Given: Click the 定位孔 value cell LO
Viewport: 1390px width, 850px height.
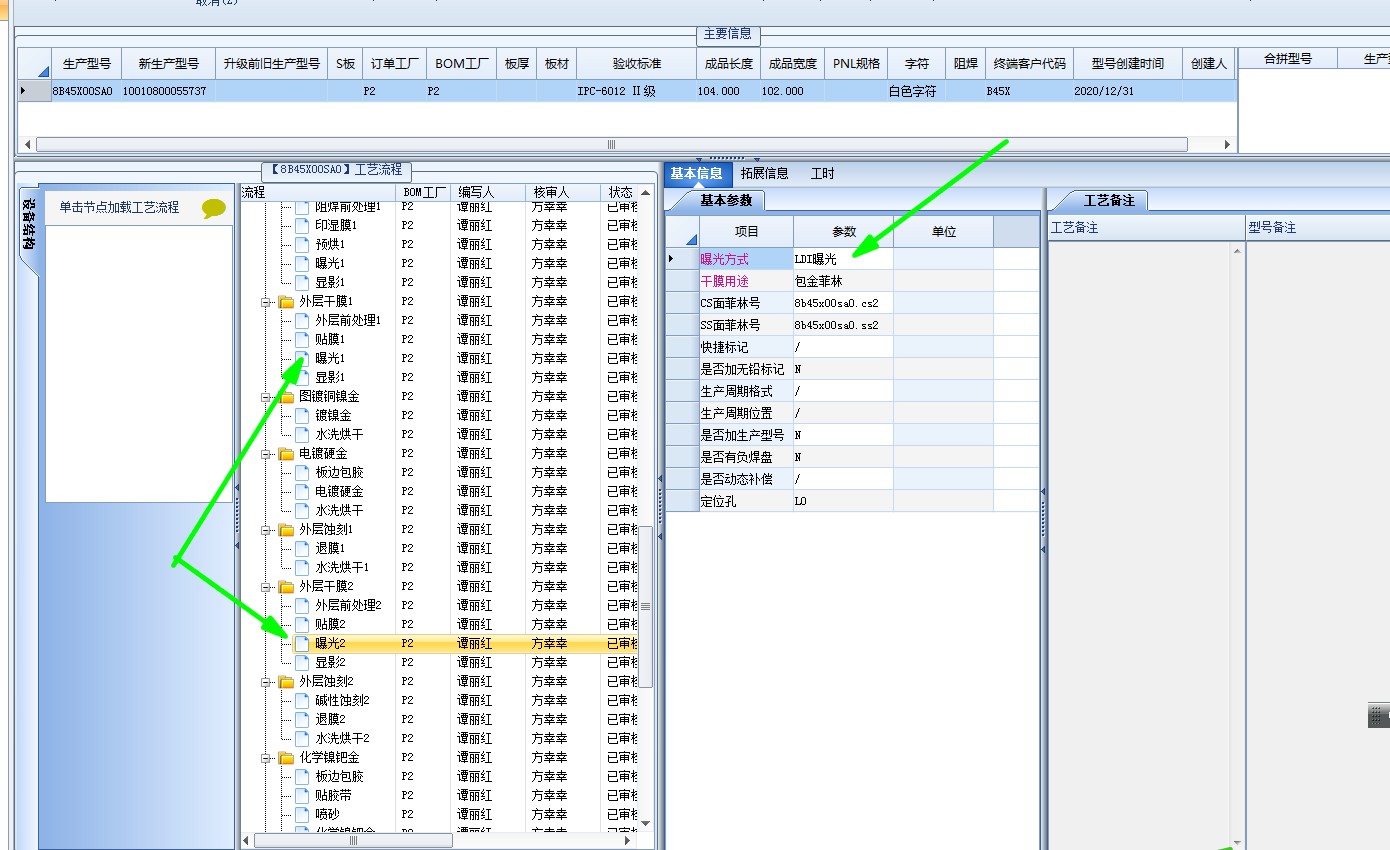Looking at the screenshot, I should pyautogui.click(x=844, y=501).
